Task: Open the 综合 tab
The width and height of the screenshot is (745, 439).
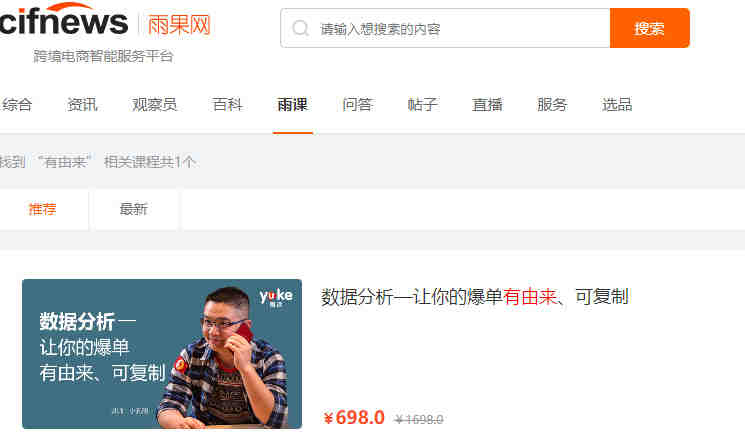Action: coord(17,104)
